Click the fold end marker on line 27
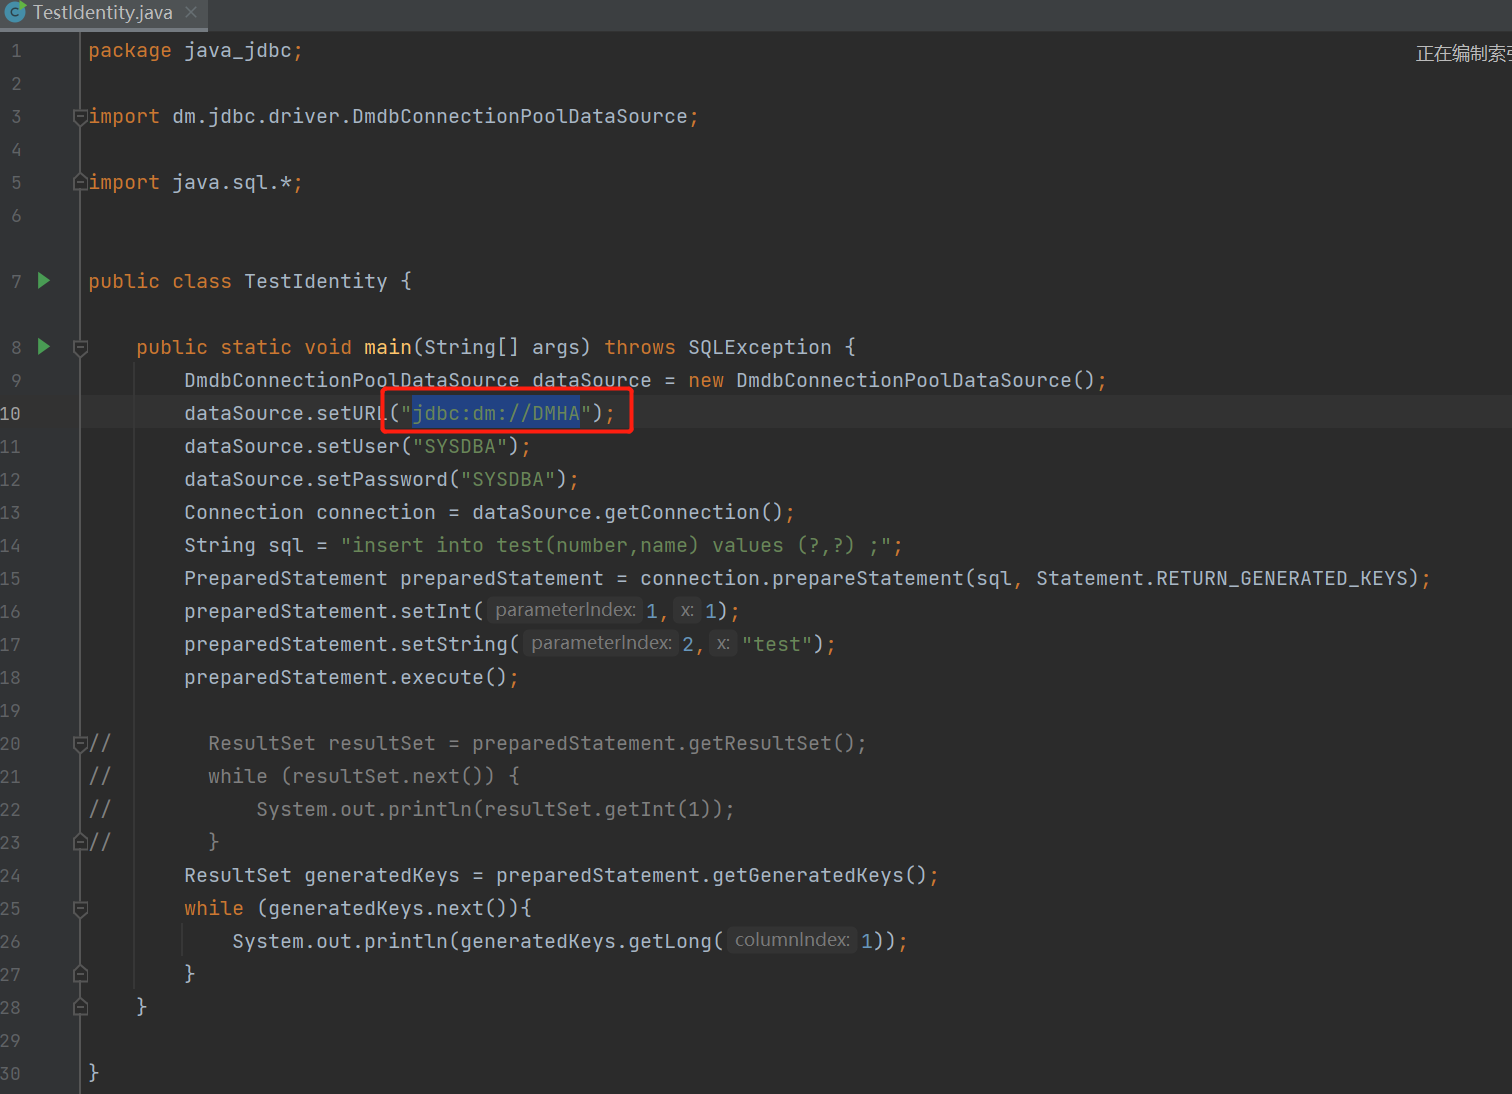The image size is (1512, 1094). (81, 974)
